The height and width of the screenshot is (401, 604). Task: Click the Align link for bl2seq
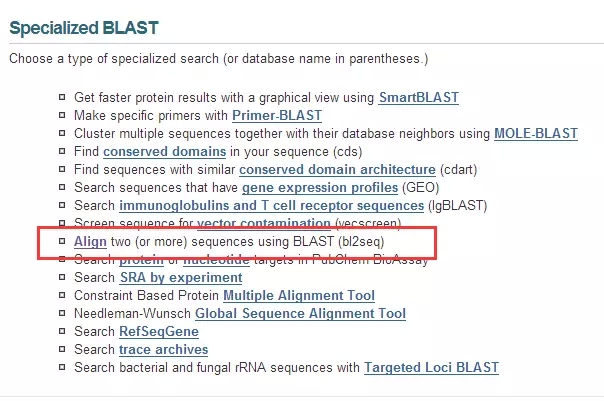point(90,242)
